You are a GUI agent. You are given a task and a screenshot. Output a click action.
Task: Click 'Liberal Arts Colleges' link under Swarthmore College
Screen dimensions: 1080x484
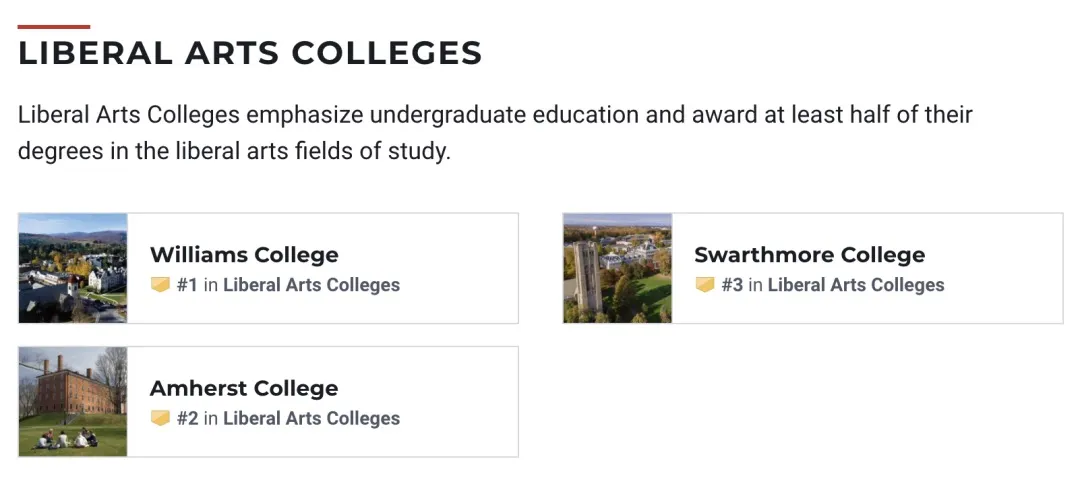[856, 285]
